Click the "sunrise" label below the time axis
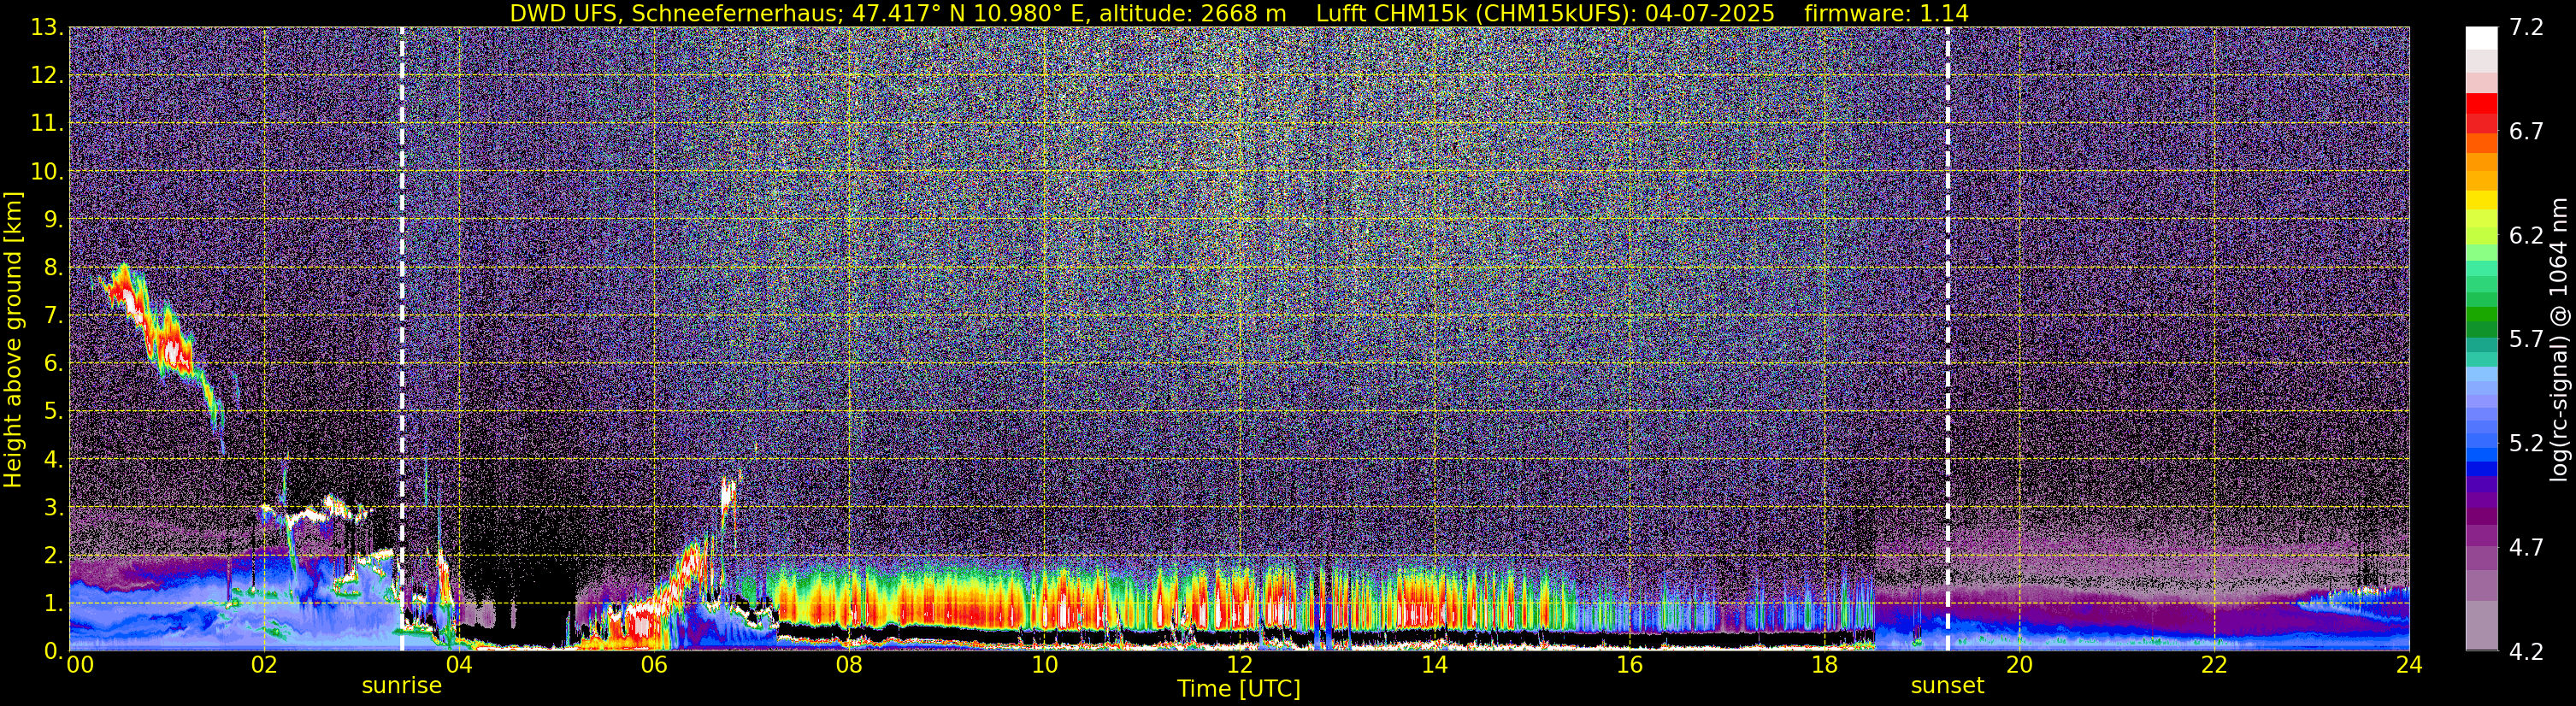 click(x=402, y=686)
